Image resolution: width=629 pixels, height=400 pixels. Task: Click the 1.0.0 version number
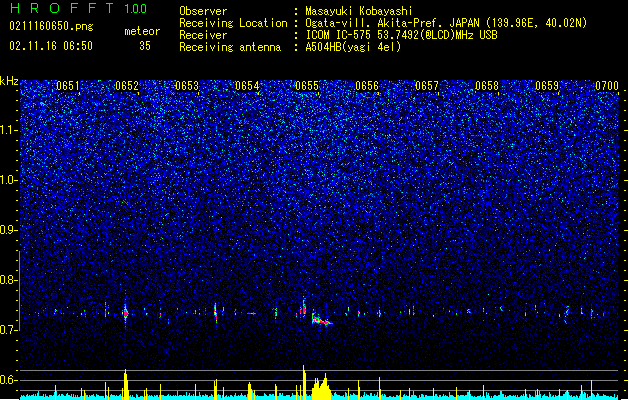click(x=135, y=9)
